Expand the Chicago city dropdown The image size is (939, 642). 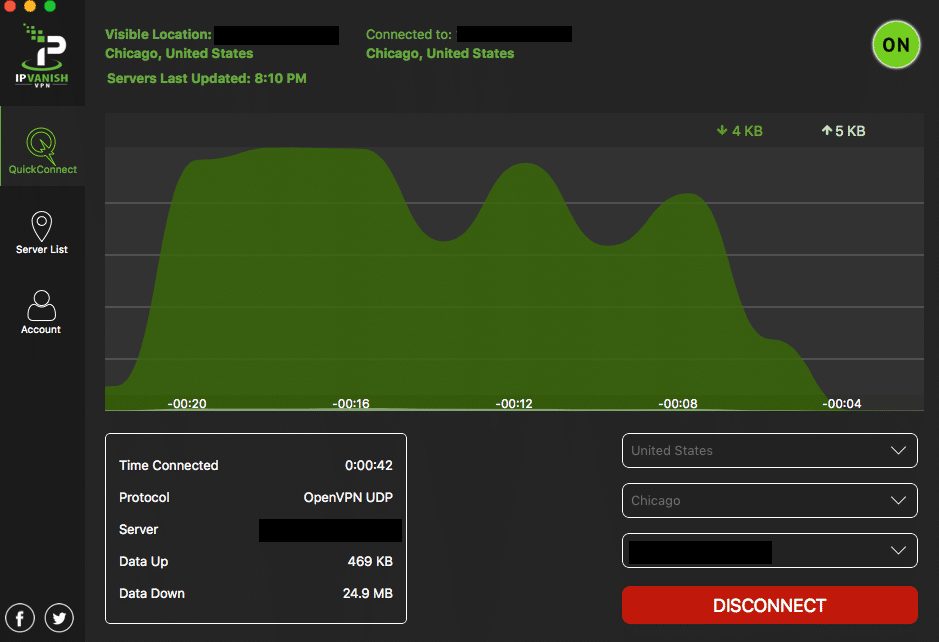770,500
